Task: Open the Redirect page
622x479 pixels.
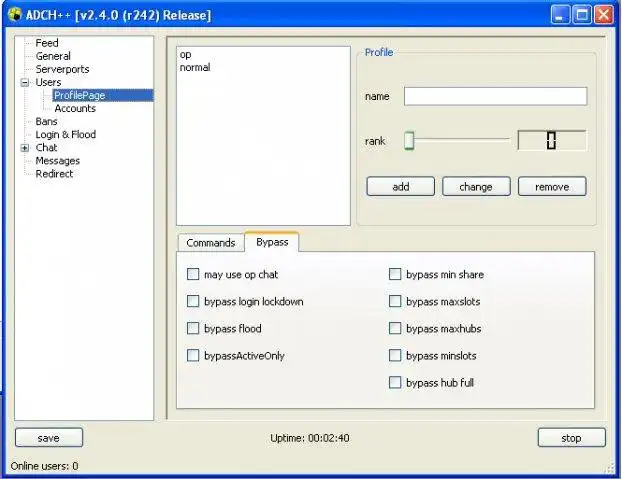Action: tap(54, 174)
